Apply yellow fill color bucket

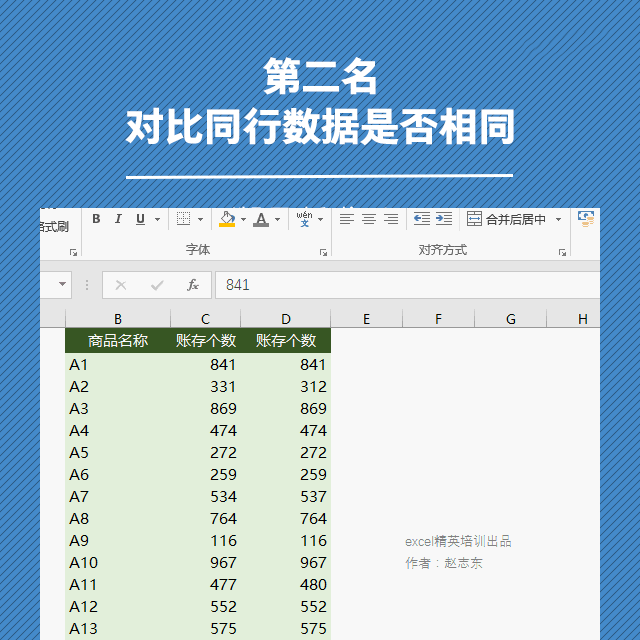point(227,219)
